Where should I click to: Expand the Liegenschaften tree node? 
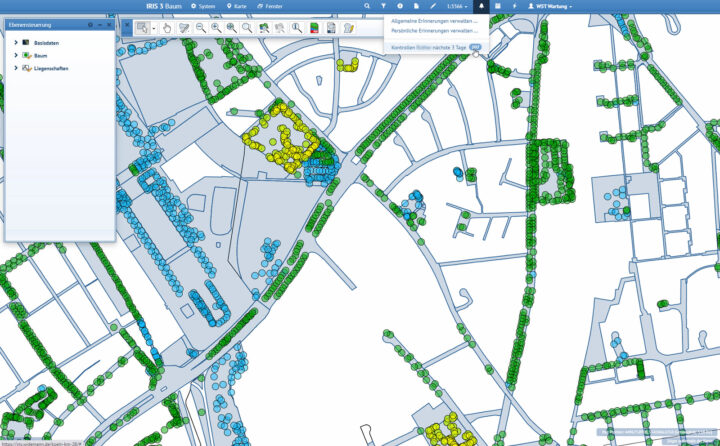pyautogui.click(x=16, y=68)
